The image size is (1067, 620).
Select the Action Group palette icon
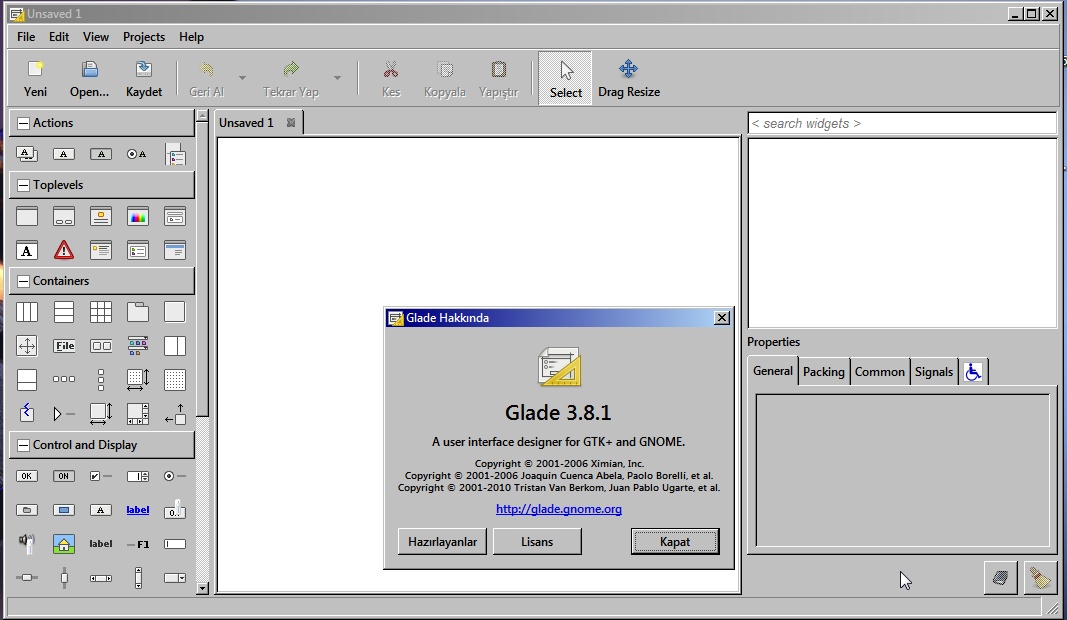point(27,154)
